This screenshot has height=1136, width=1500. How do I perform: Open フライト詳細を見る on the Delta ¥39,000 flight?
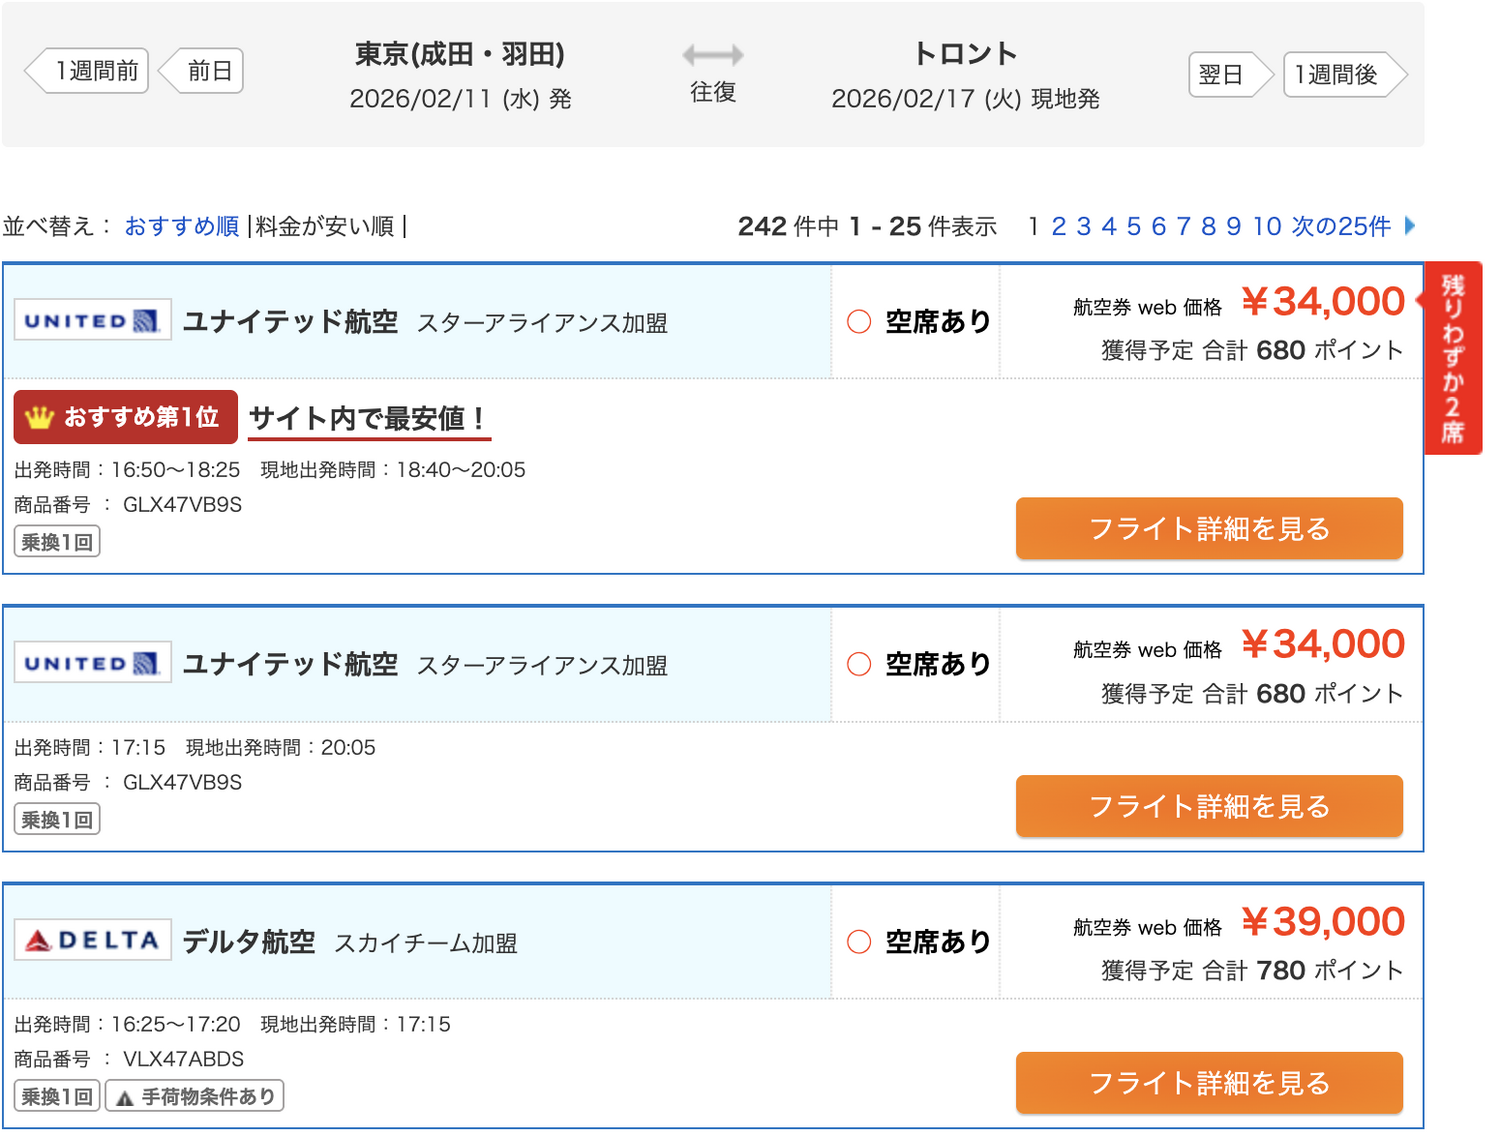tap(1209, 1083)
